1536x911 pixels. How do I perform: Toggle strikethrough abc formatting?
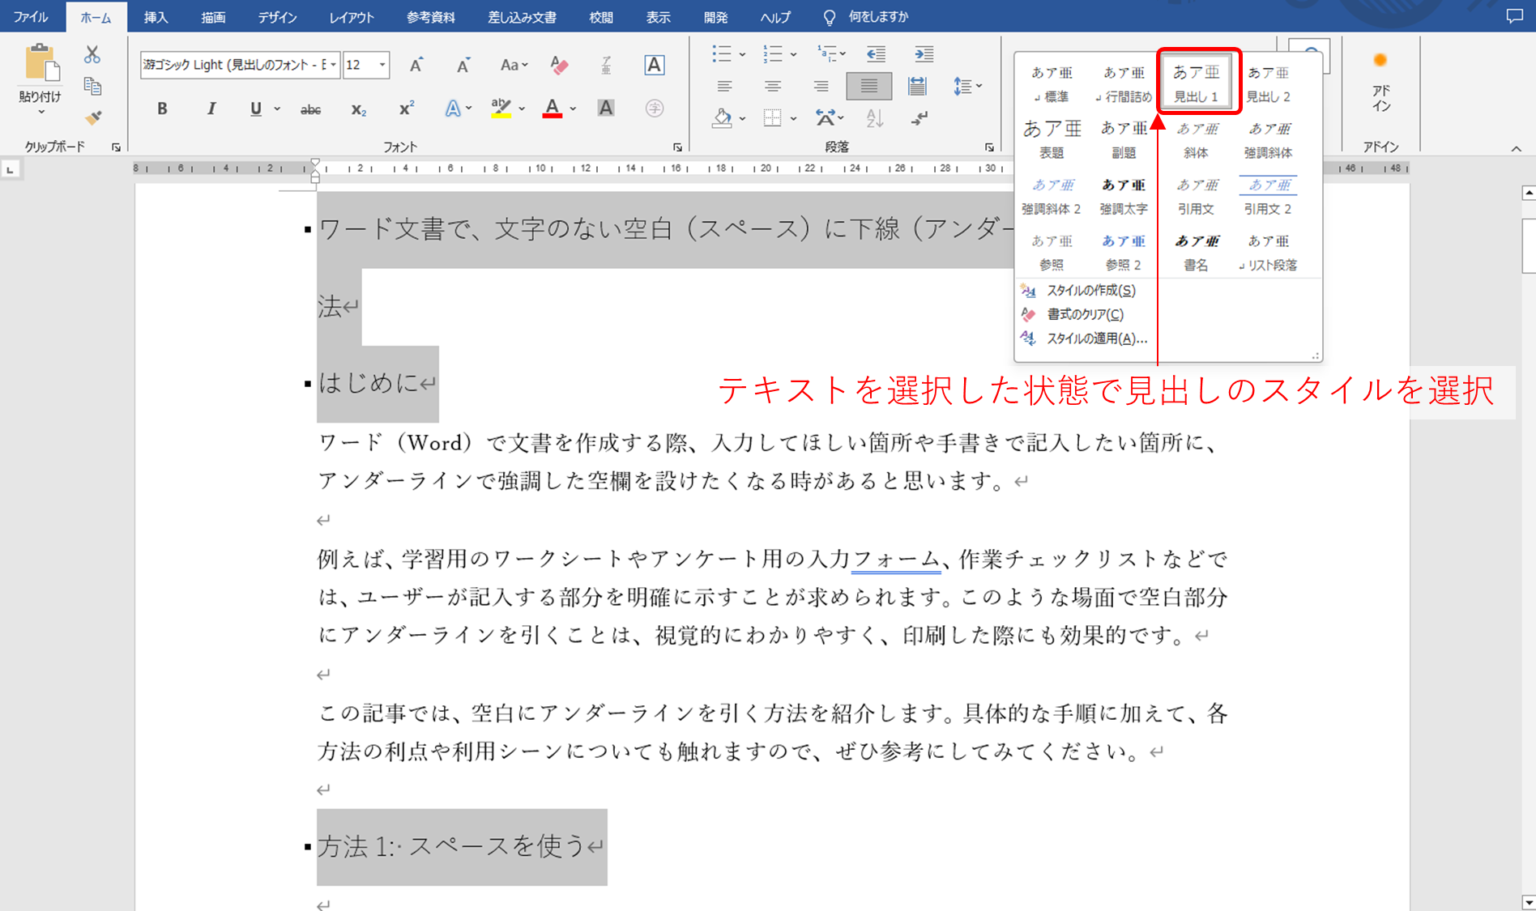(x=311, y=108)
